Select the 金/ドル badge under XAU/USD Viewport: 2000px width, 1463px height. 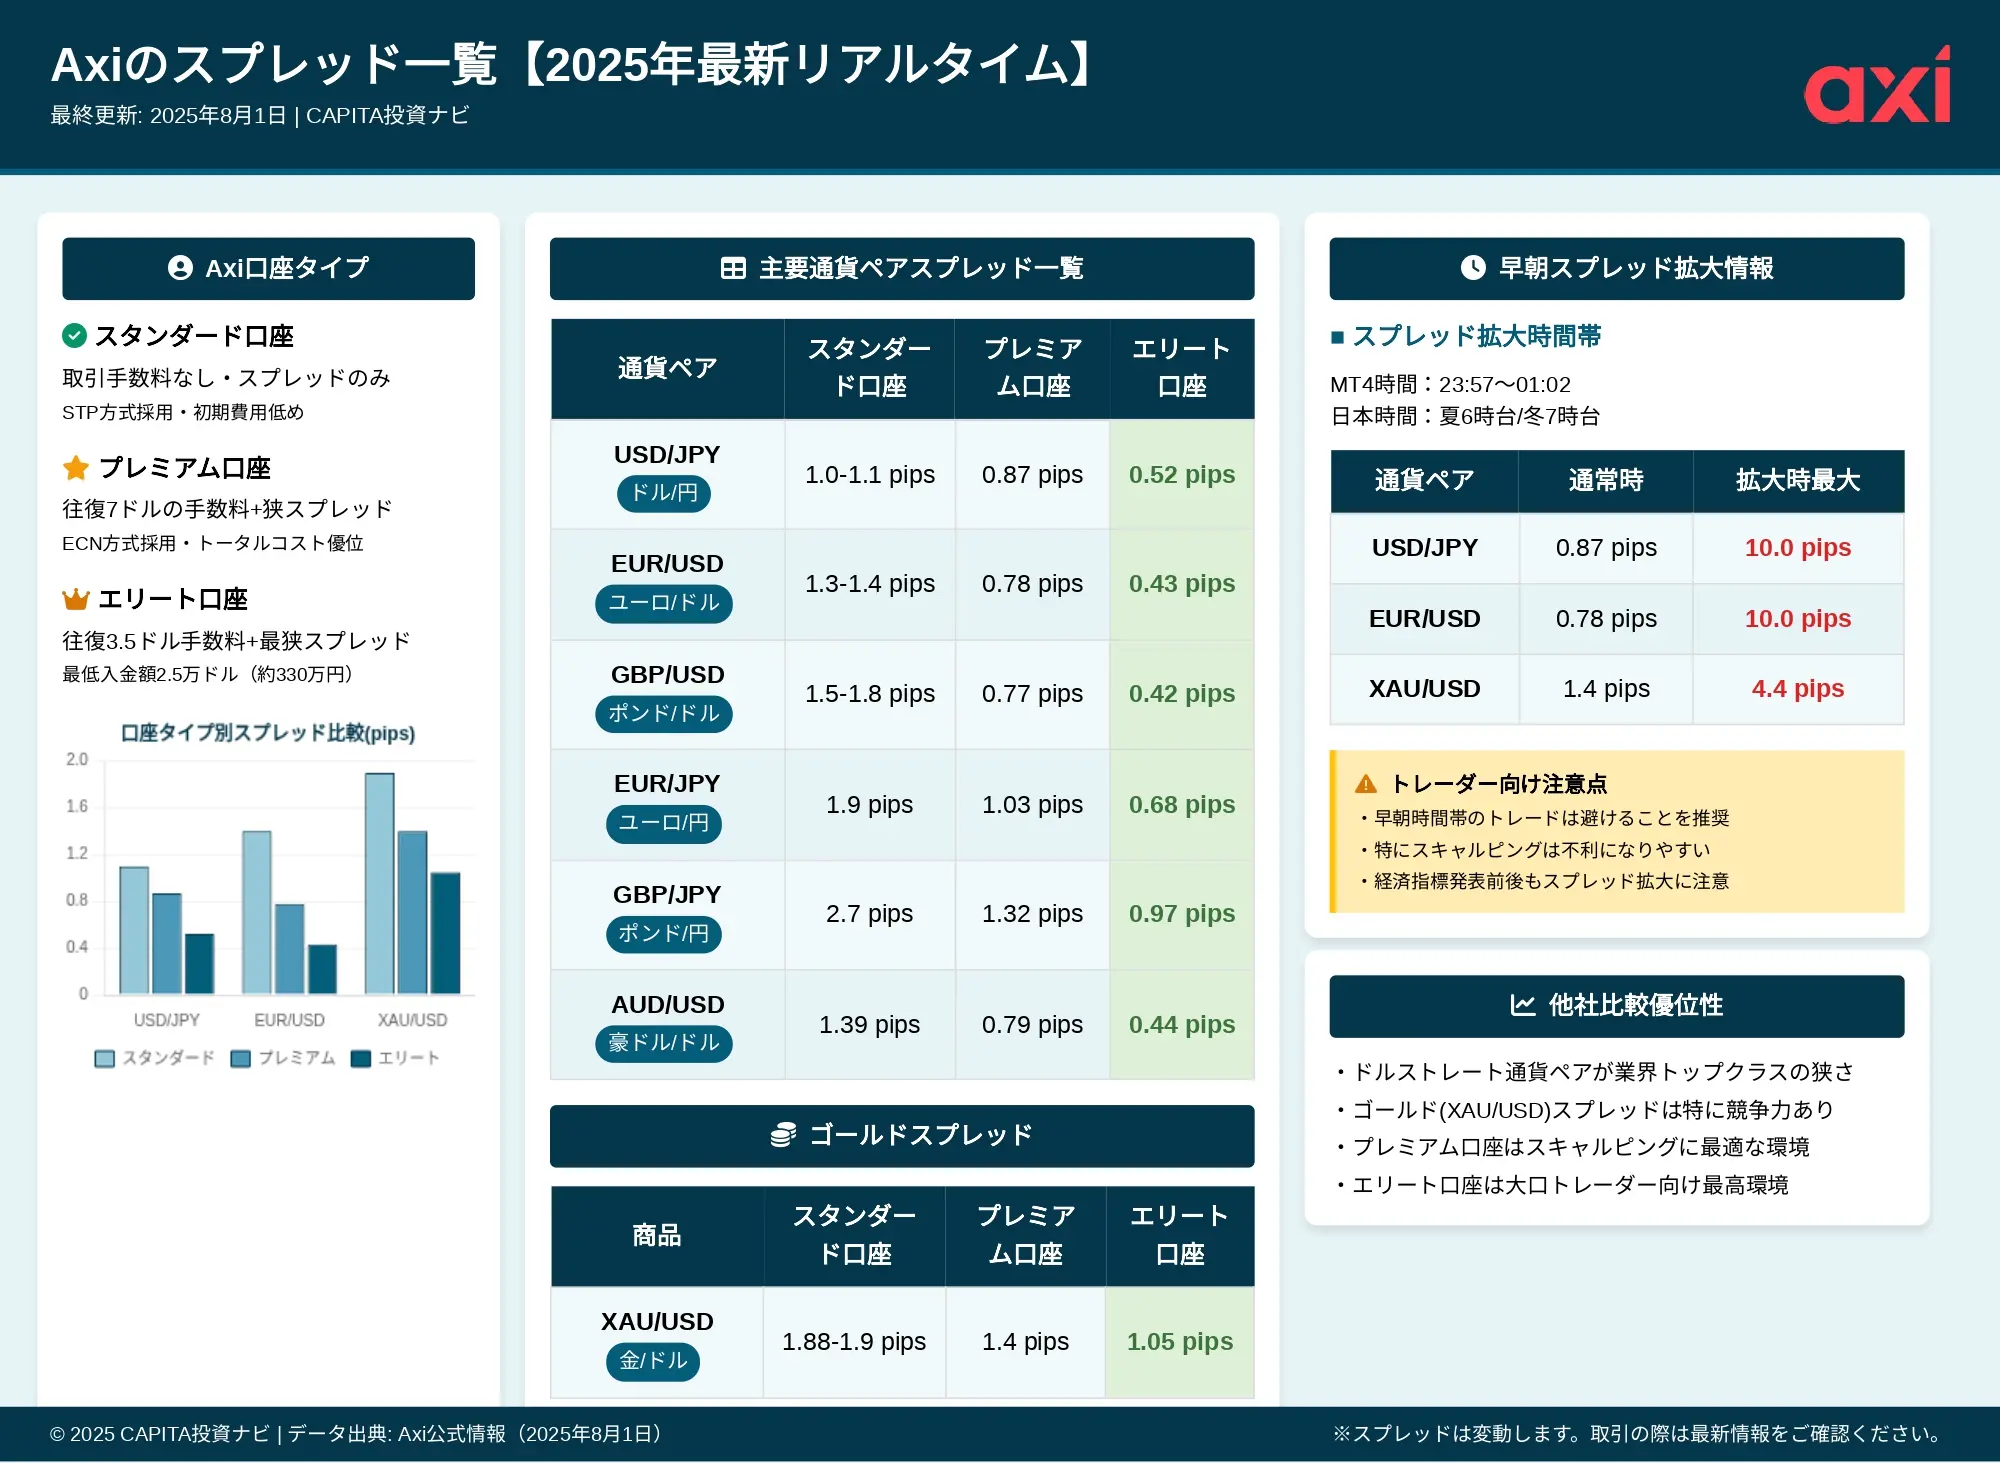[x=653, y=1361]
